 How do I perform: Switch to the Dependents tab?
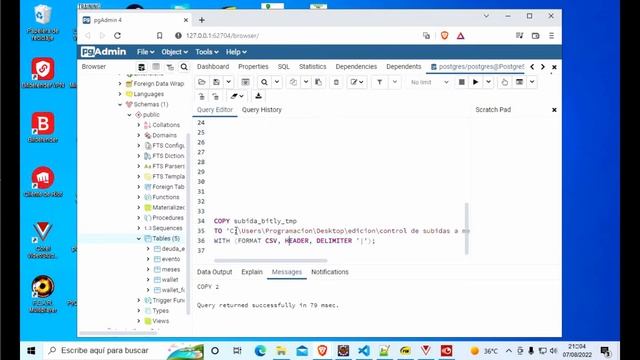(x=403, y=67)
